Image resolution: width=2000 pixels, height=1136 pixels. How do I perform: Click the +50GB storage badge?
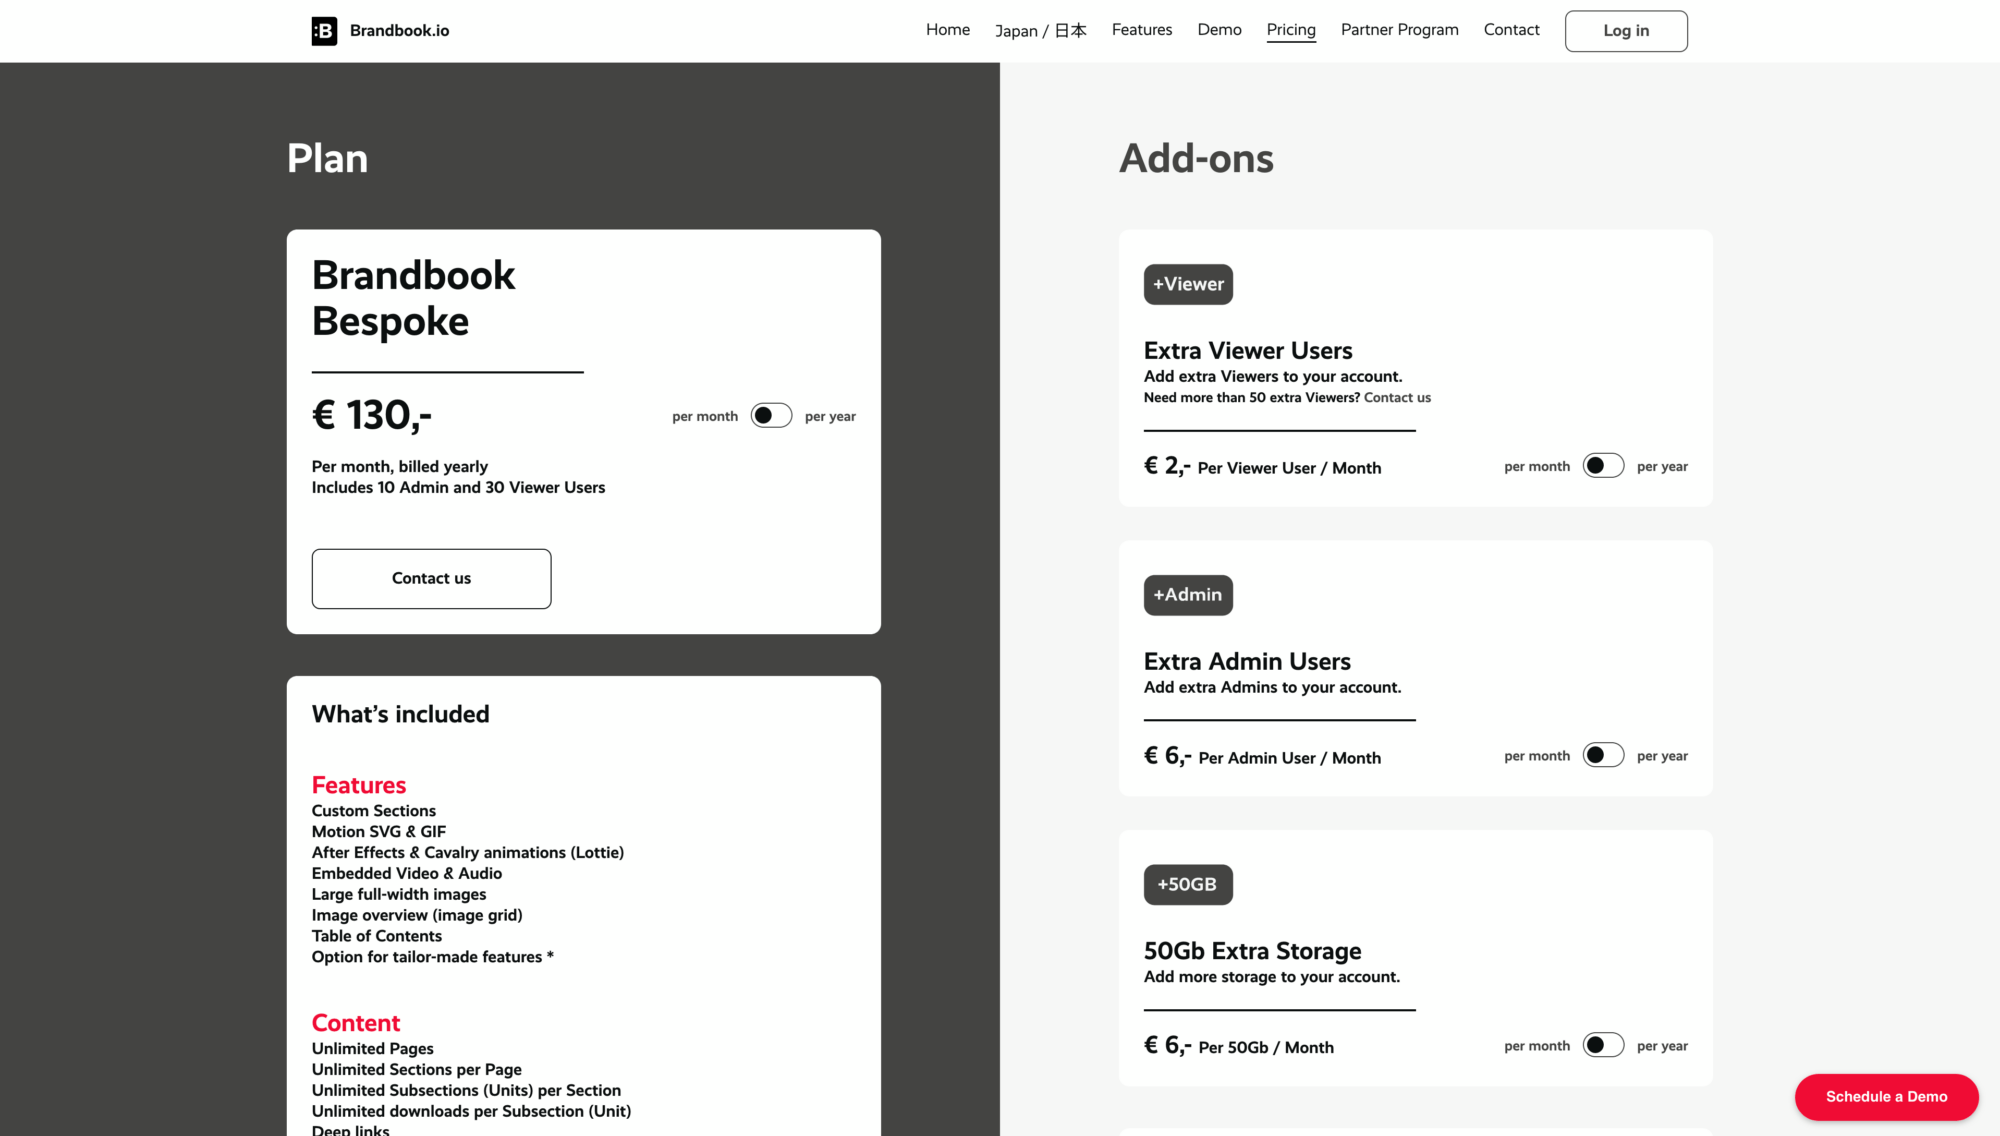(1188, 885)
